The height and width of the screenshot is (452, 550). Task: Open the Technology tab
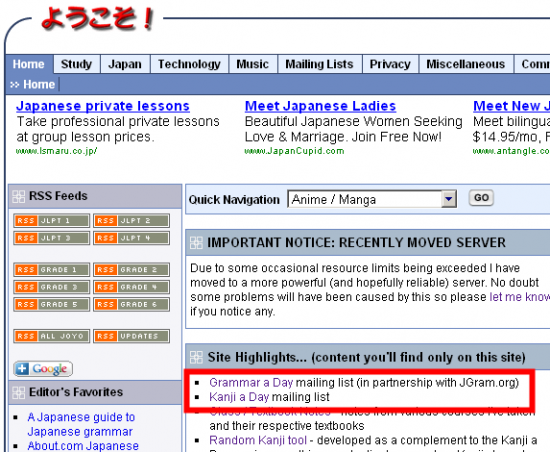pos(189,64)
